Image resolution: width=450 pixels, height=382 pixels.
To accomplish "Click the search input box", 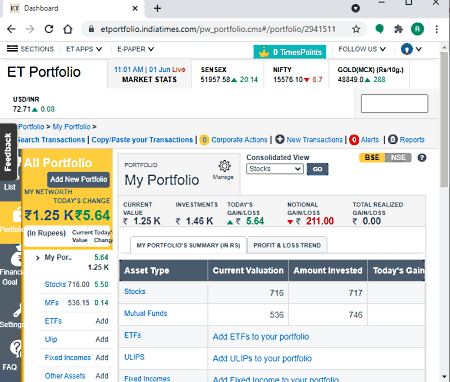I will [394, 103].
